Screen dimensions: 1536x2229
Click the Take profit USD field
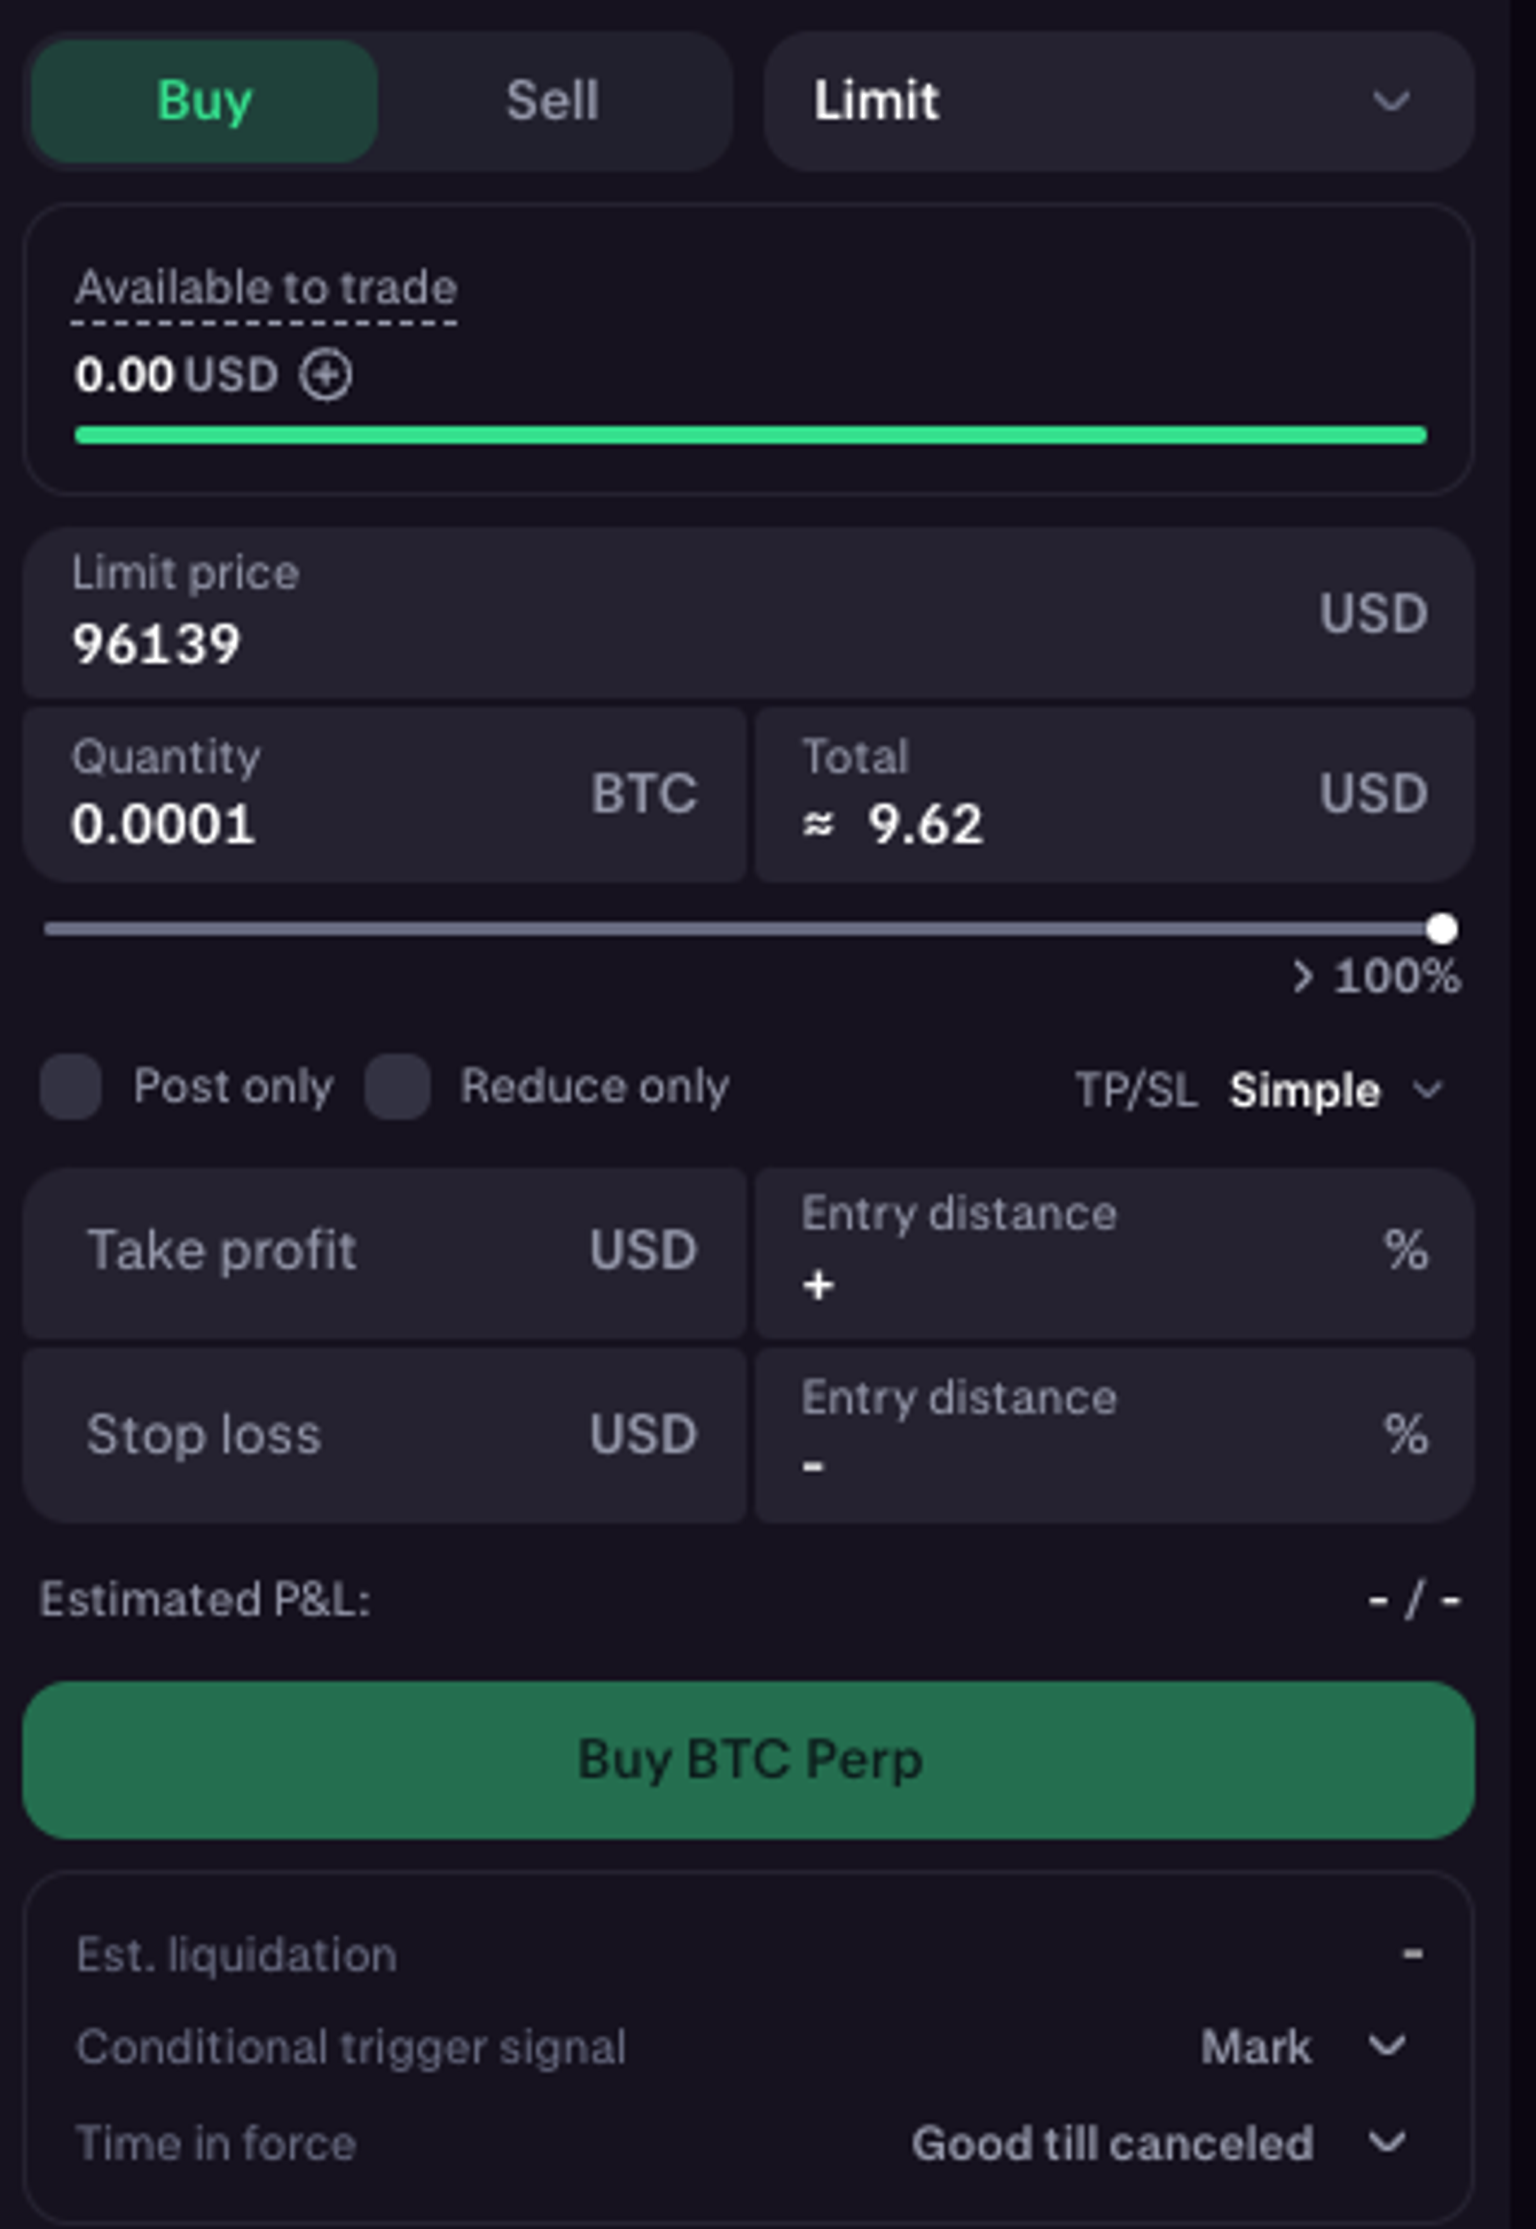[x=384, y=1252]
